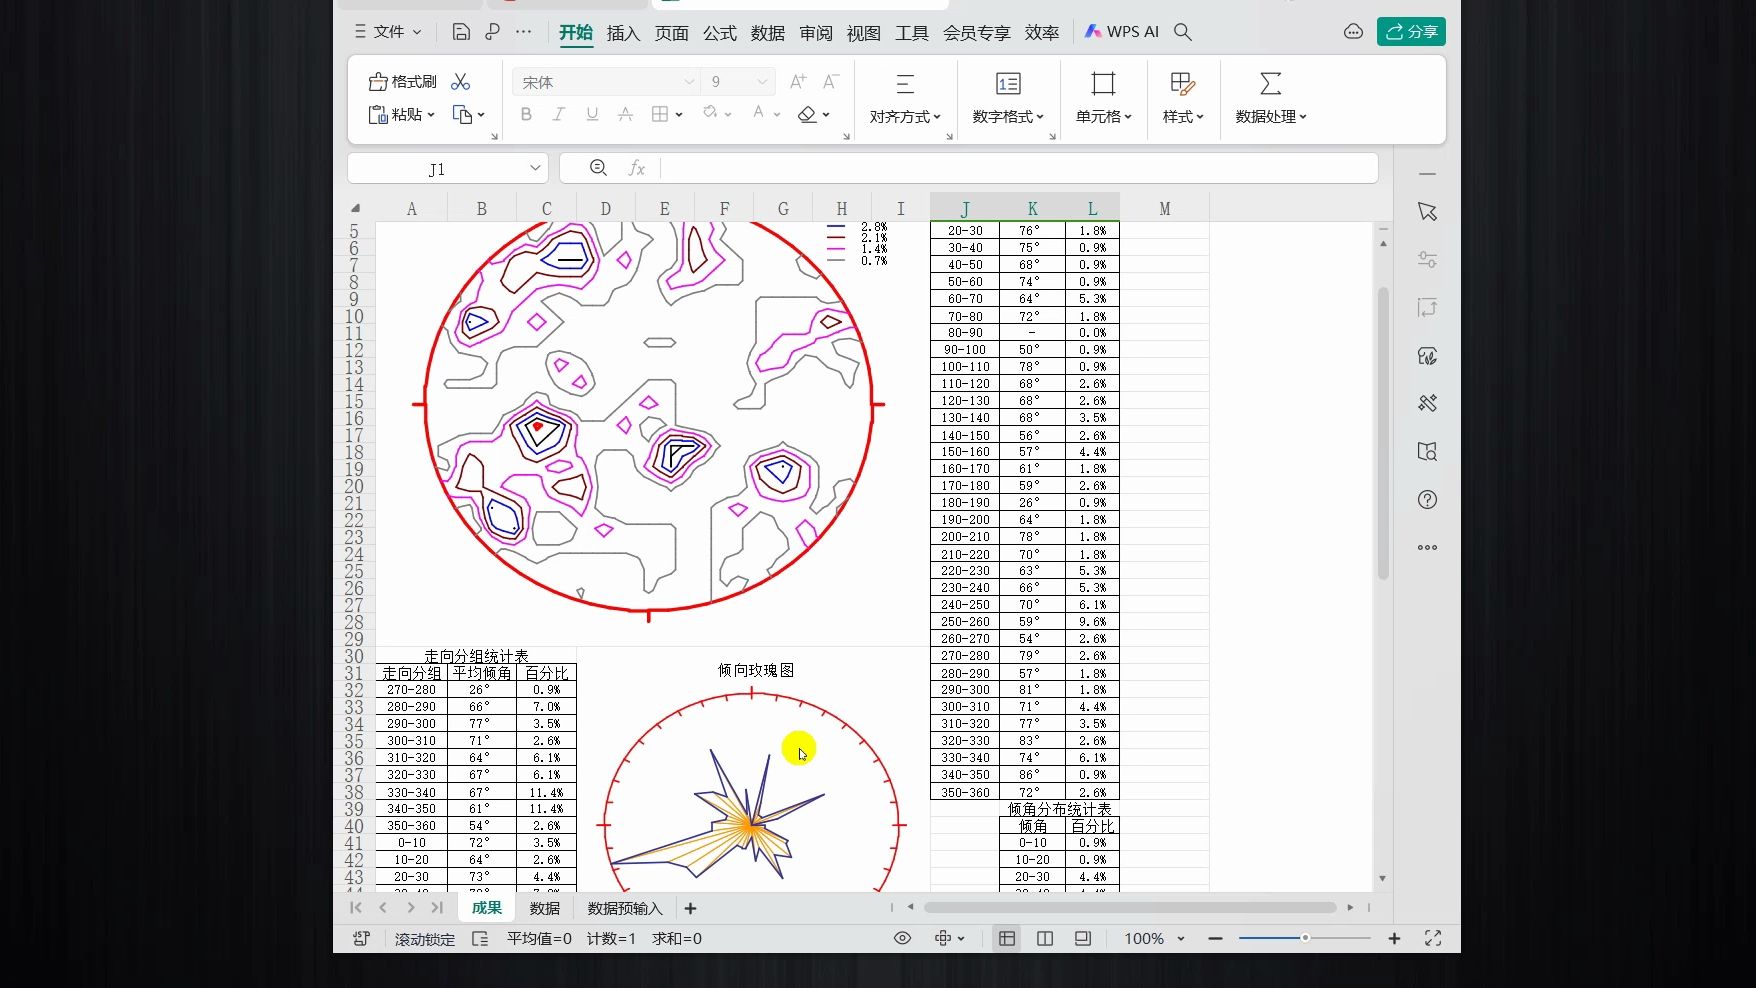This screenshot has width=1756, height=988.
Task: Open the search magnifier next to WPS AI
Action: pos(1182,32)
